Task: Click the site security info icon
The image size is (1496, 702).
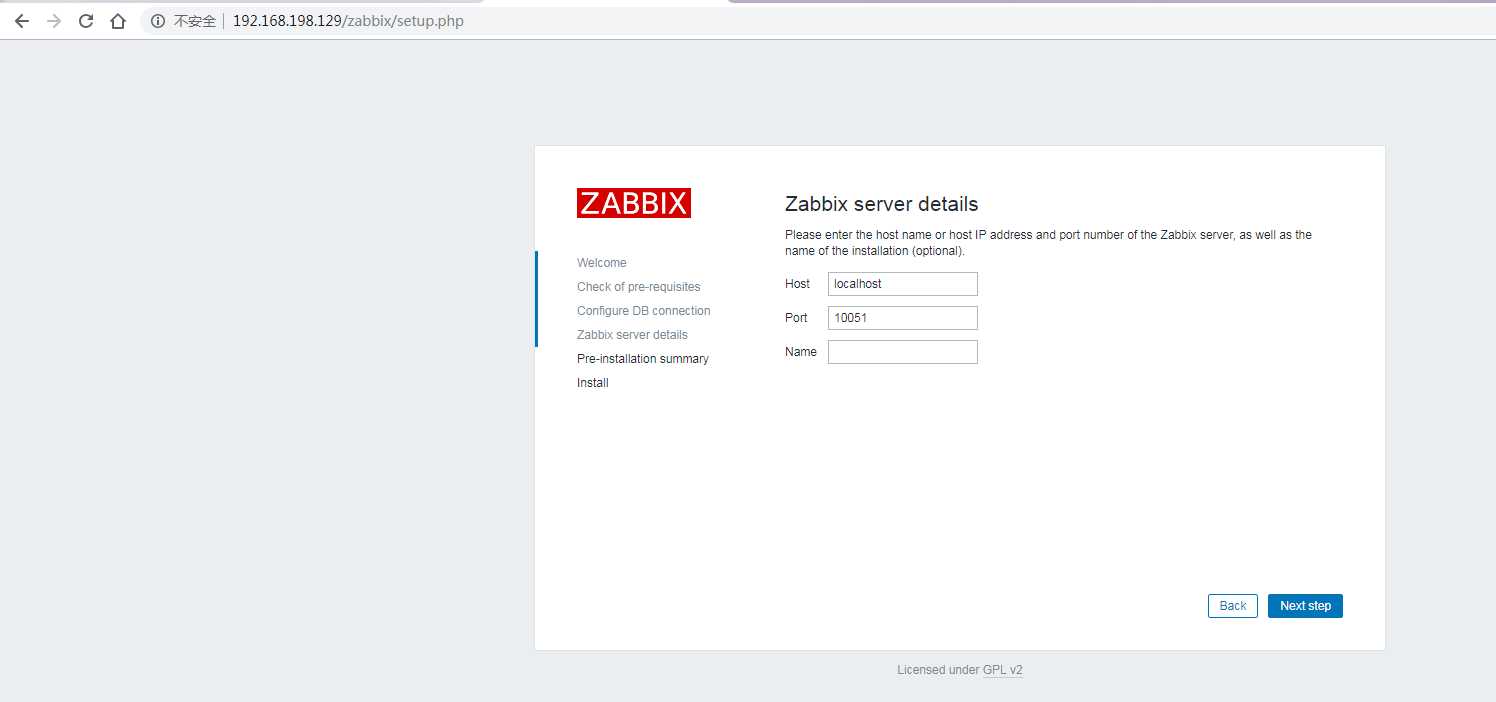Action: pos(158,21)
